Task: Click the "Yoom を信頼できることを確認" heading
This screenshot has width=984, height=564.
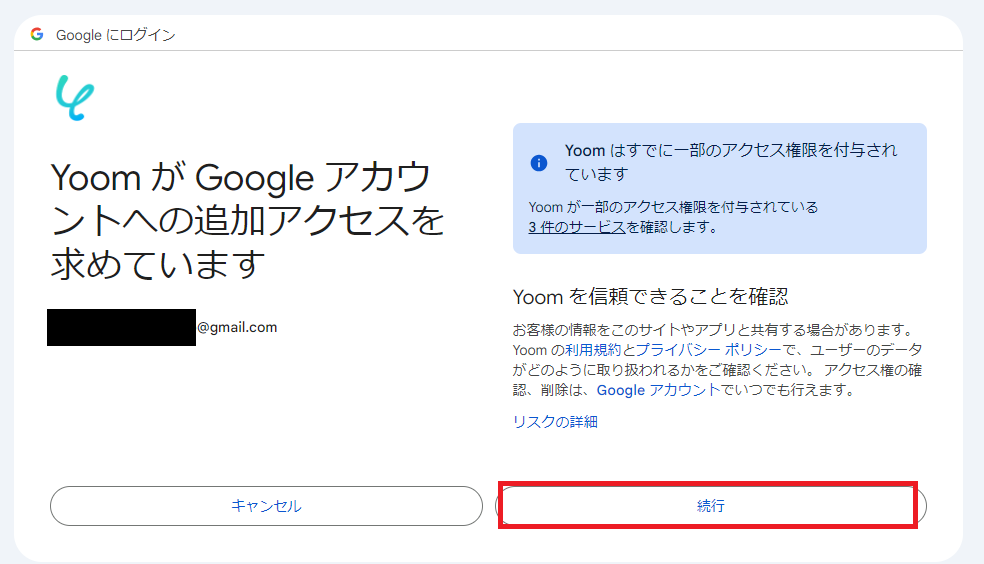Action: click(650, 297)
